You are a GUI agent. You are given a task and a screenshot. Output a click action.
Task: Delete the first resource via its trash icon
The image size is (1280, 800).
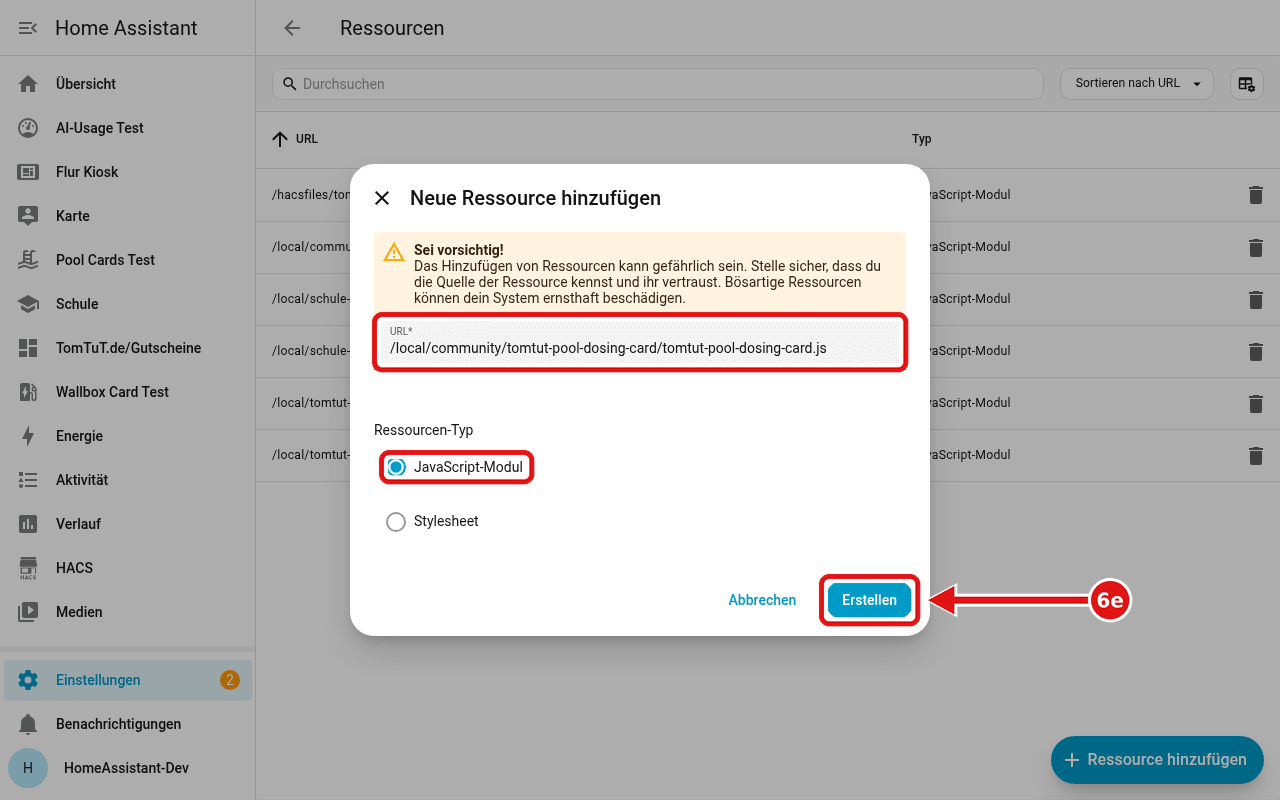(1256, 195)
